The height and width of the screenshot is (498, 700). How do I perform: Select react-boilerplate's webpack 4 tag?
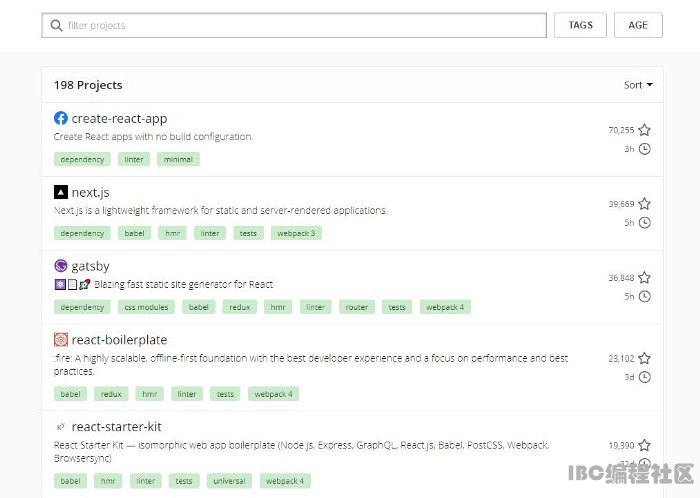[x=273, y=394]
